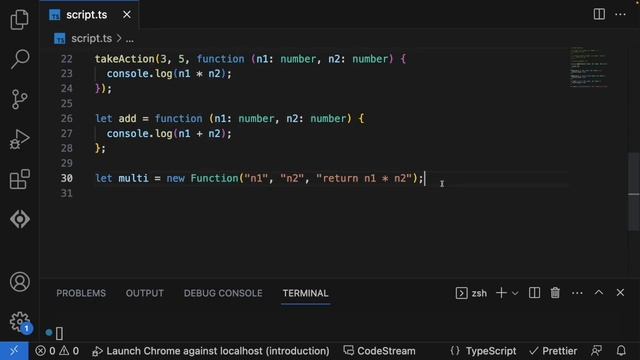
Task: Close the bottom panel
Action: pos(620,293)
